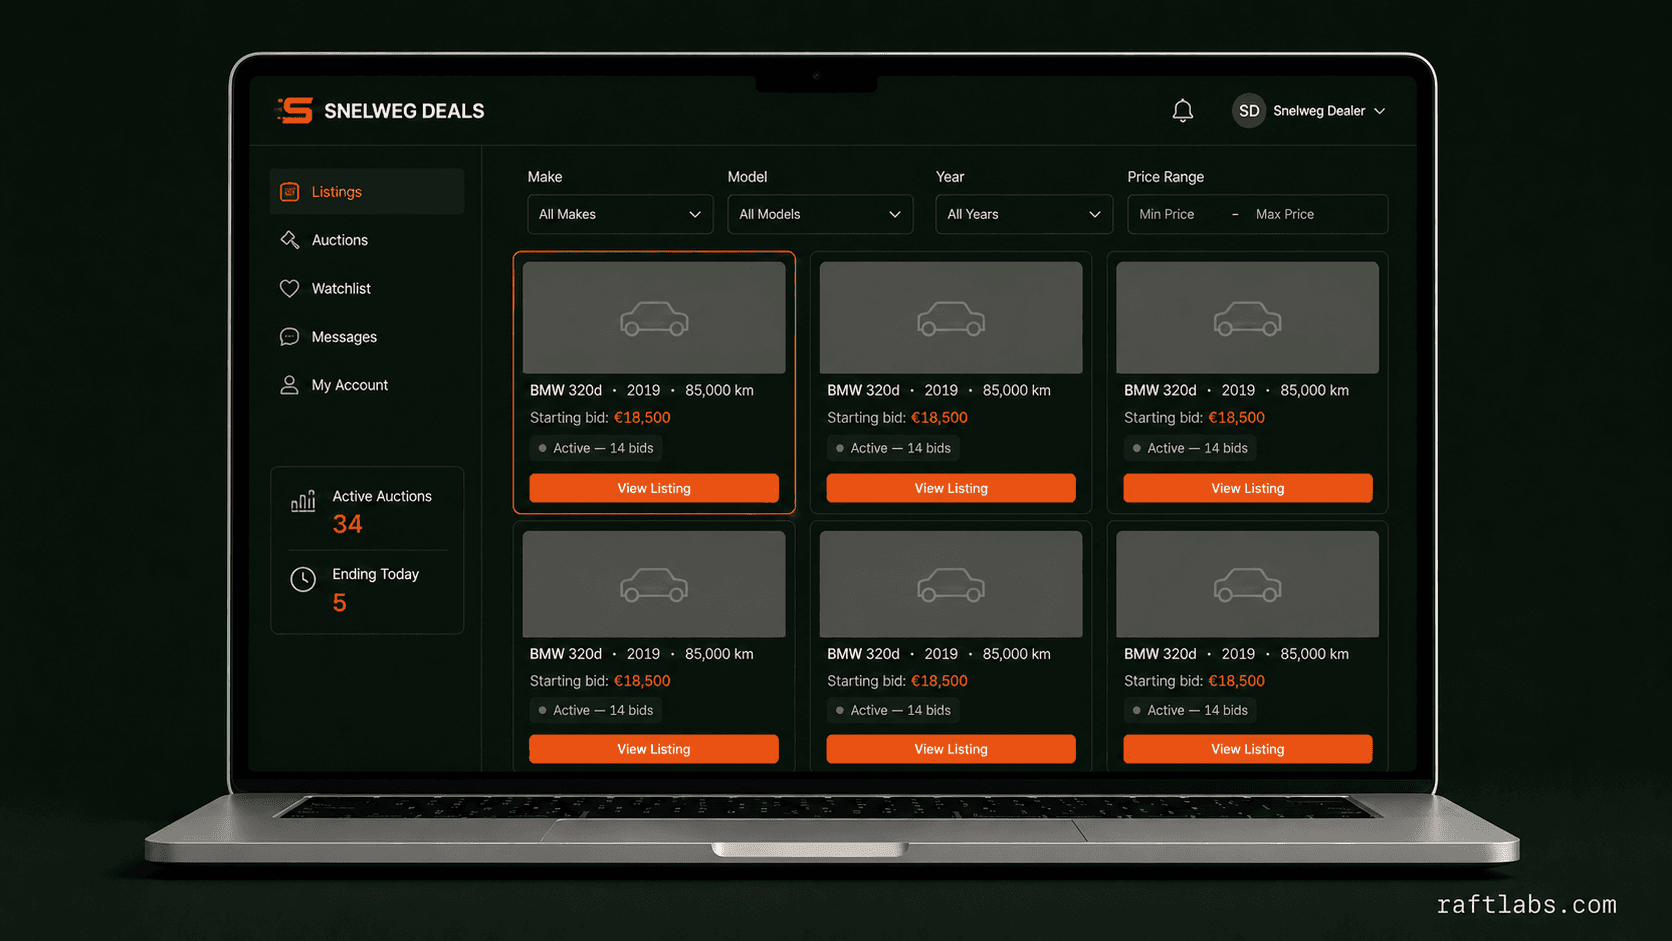The height and width of the screenshot is (941, 1672).
Task: Expand the All Makes dropdown
Action: coord(620,214)
